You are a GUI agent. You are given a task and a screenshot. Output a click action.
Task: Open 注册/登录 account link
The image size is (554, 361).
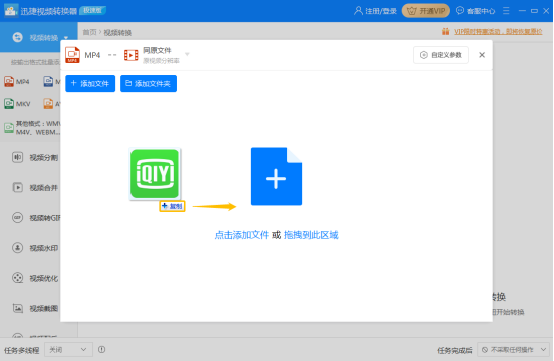coord(375,11)
